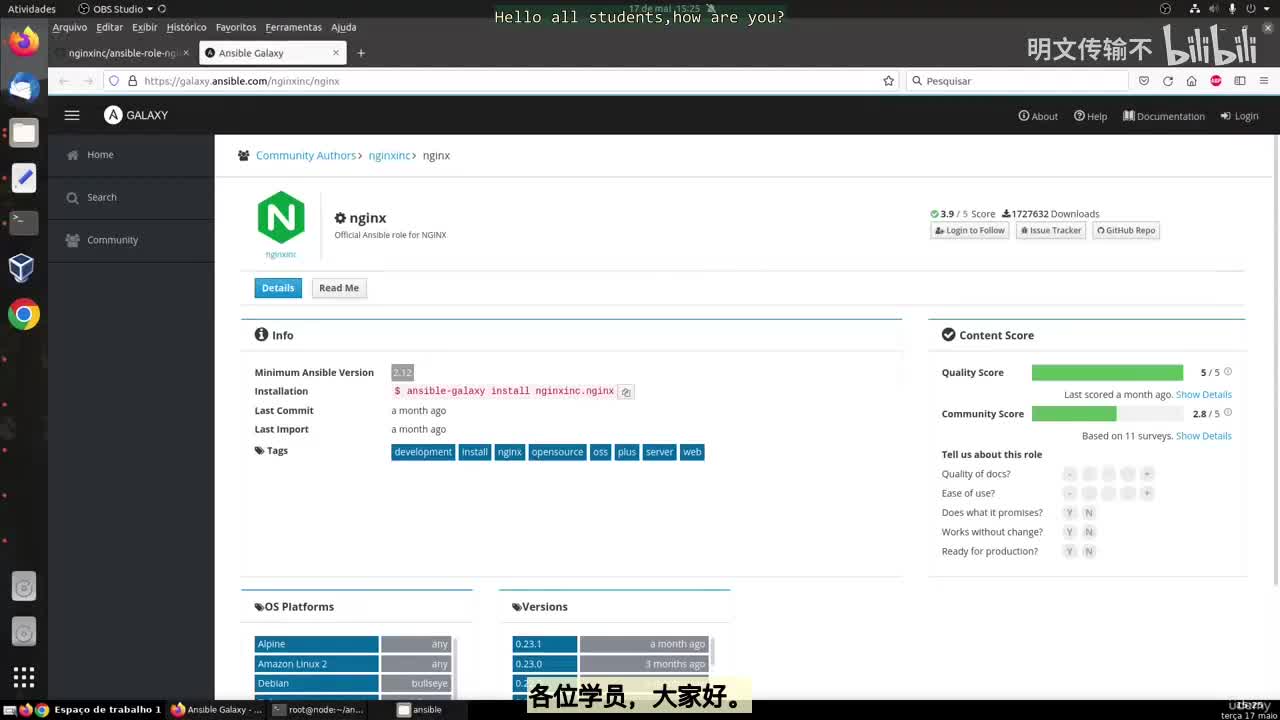Open Community in Galaxy sidebar
The width and height of the screenshot is (1280, 720).
131,240
